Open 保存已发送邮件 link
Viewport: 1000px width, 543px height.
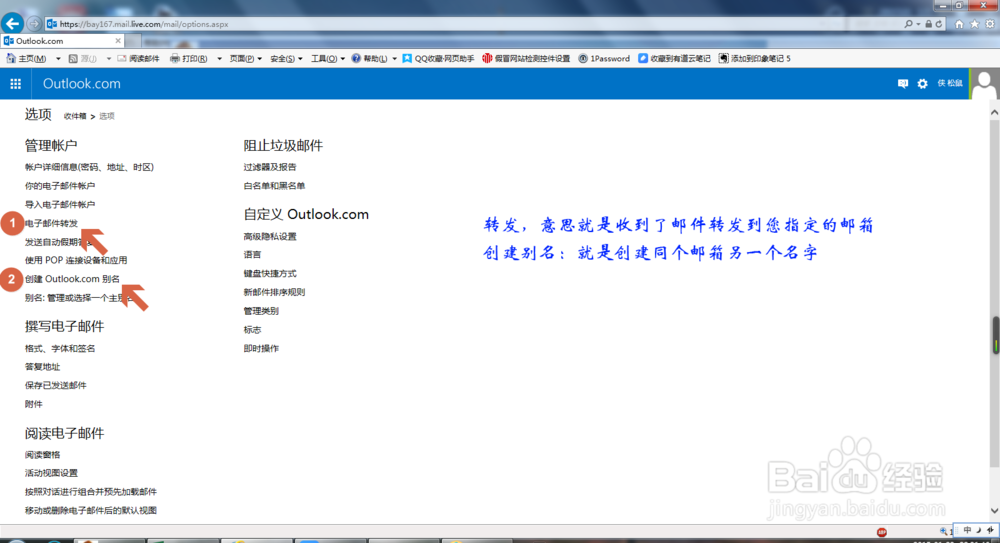[x=55, y=385]
